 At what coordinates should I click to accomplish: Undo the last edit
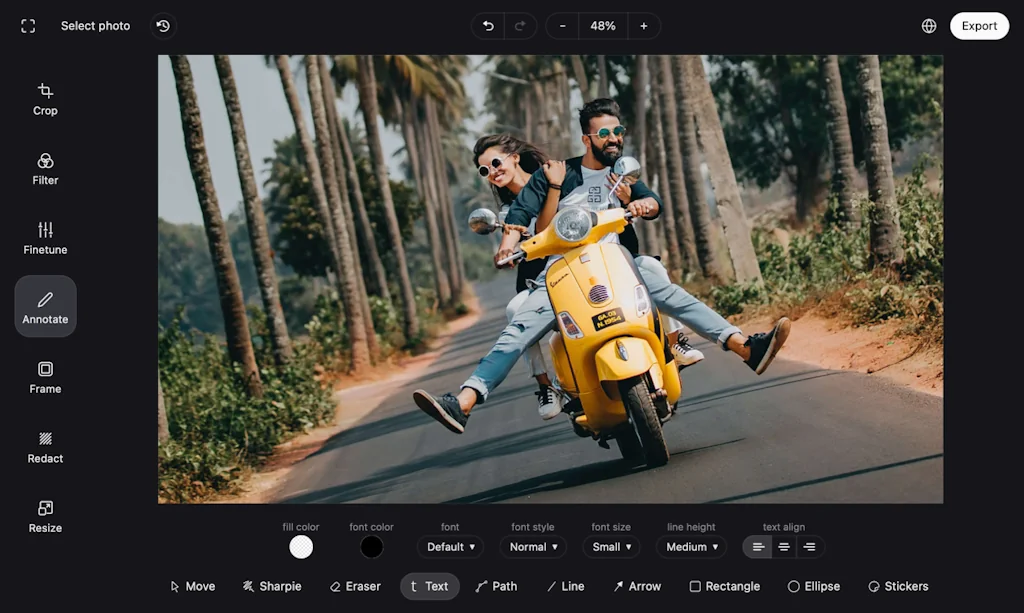[487, 26]
